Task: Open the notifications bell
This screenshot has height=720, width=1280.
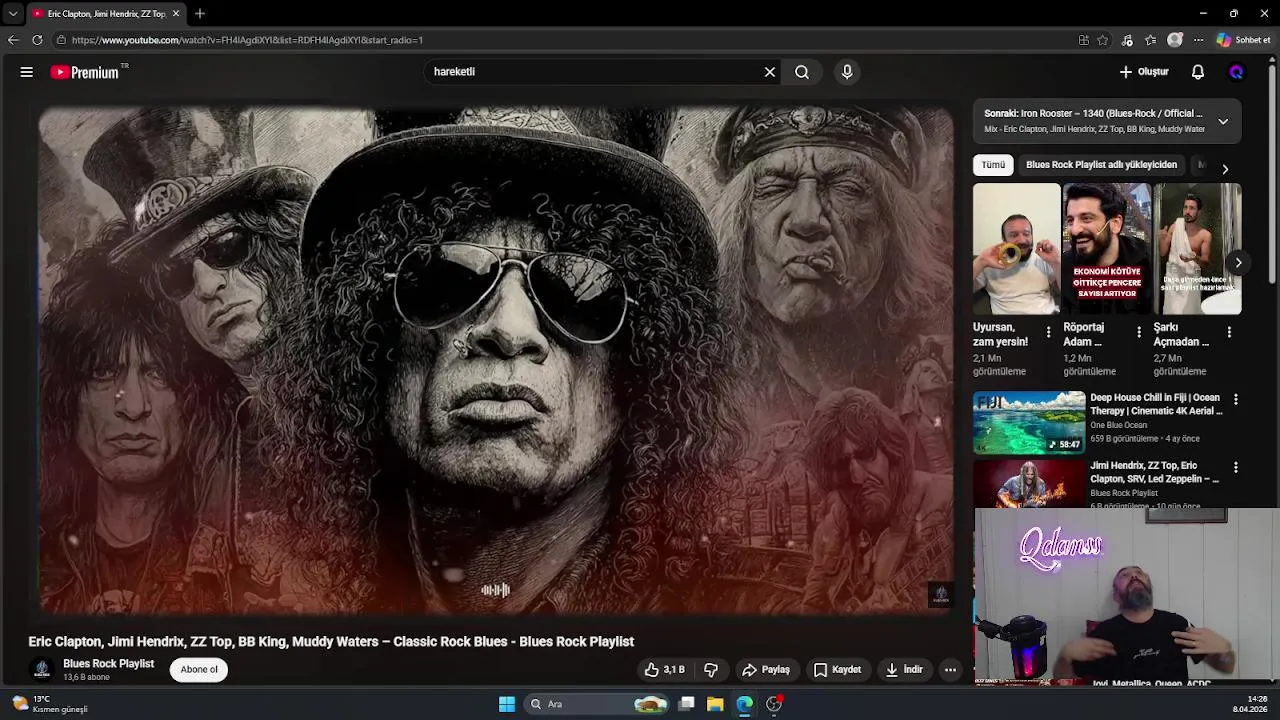Action: click(x=1198, y=72)
